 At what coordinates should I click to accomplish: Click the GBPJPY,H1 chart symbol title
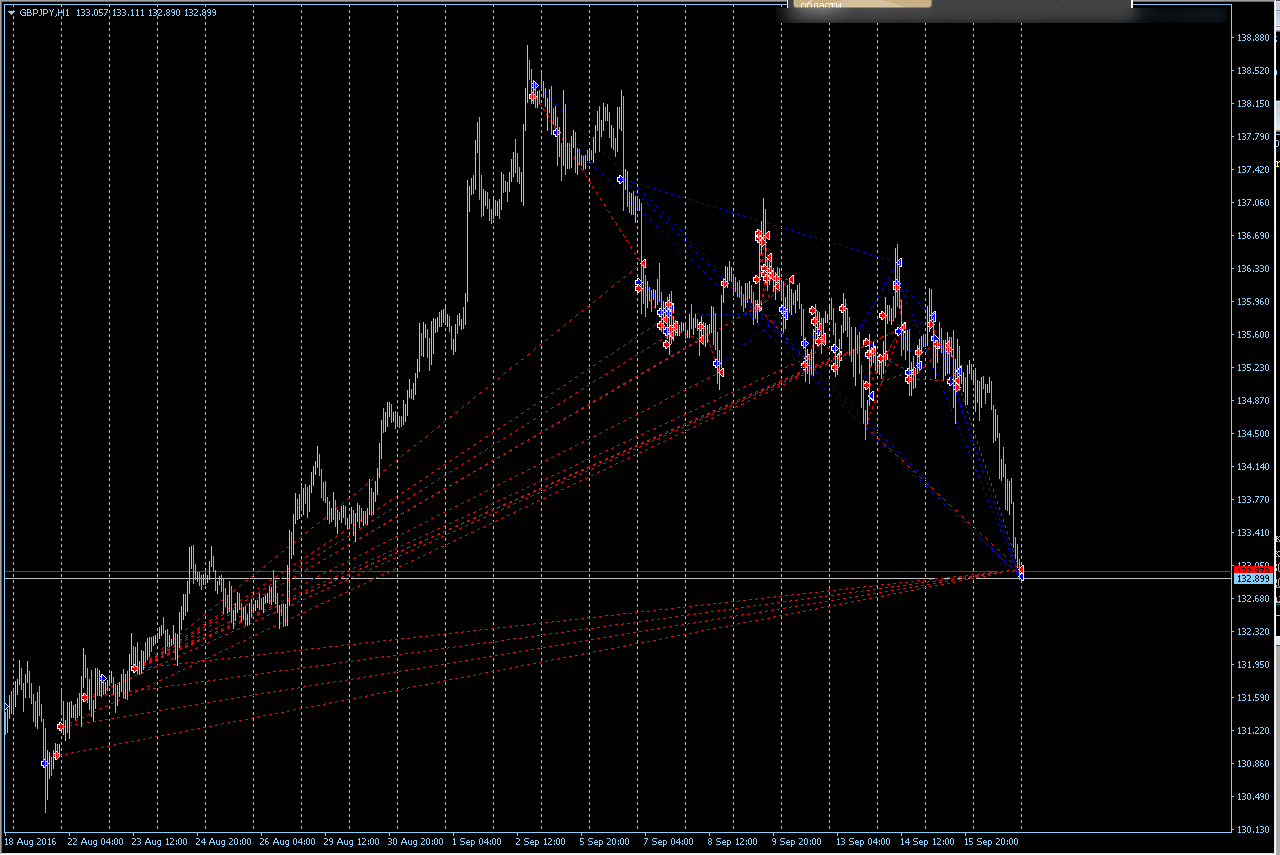pos(44,13)
